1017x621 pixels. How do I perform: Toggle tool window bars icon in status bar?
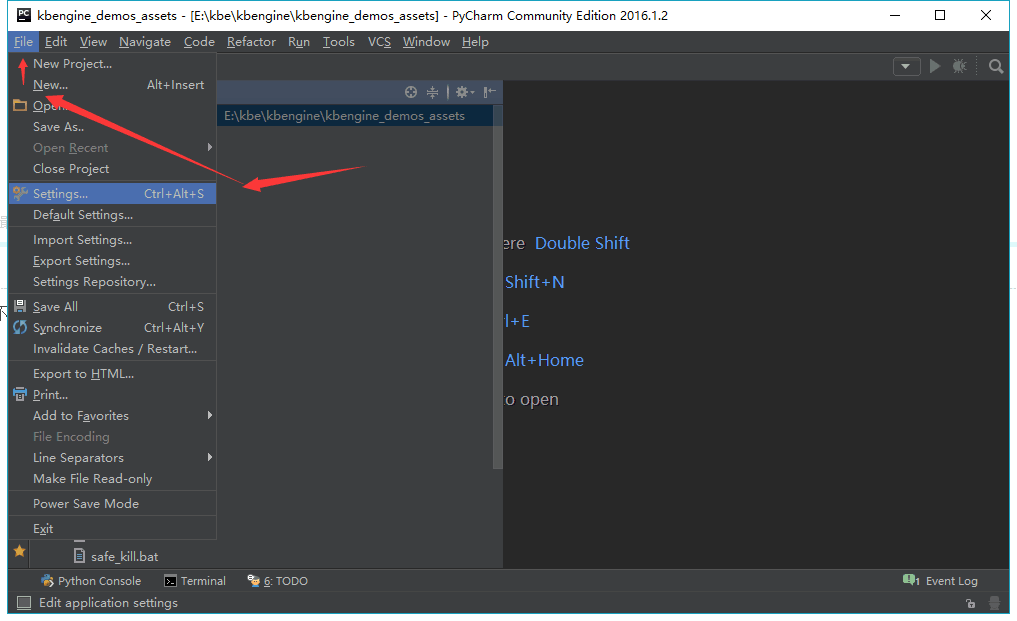coord(24,603)
